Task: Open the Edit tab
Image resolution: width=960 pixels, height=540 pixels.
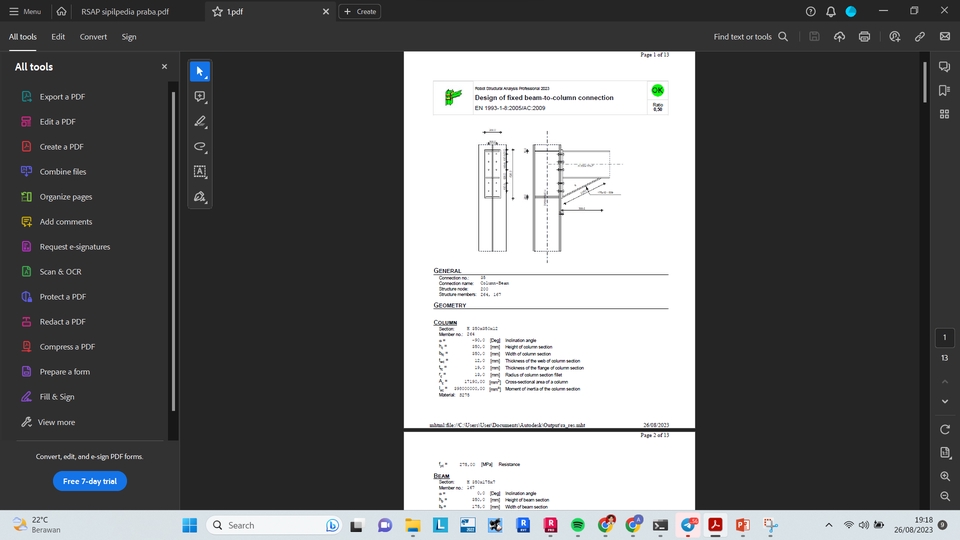Action: tap(58, 37)
